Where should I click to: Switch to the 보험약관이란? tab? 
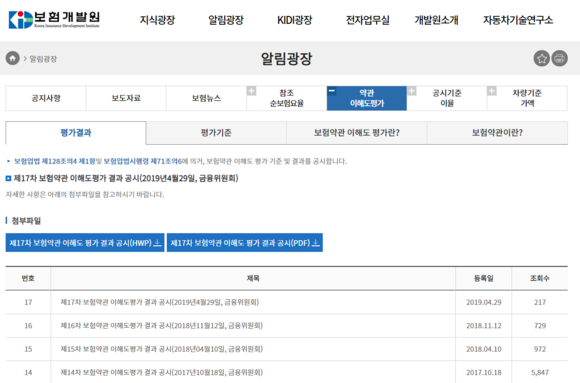coord(497,133)
